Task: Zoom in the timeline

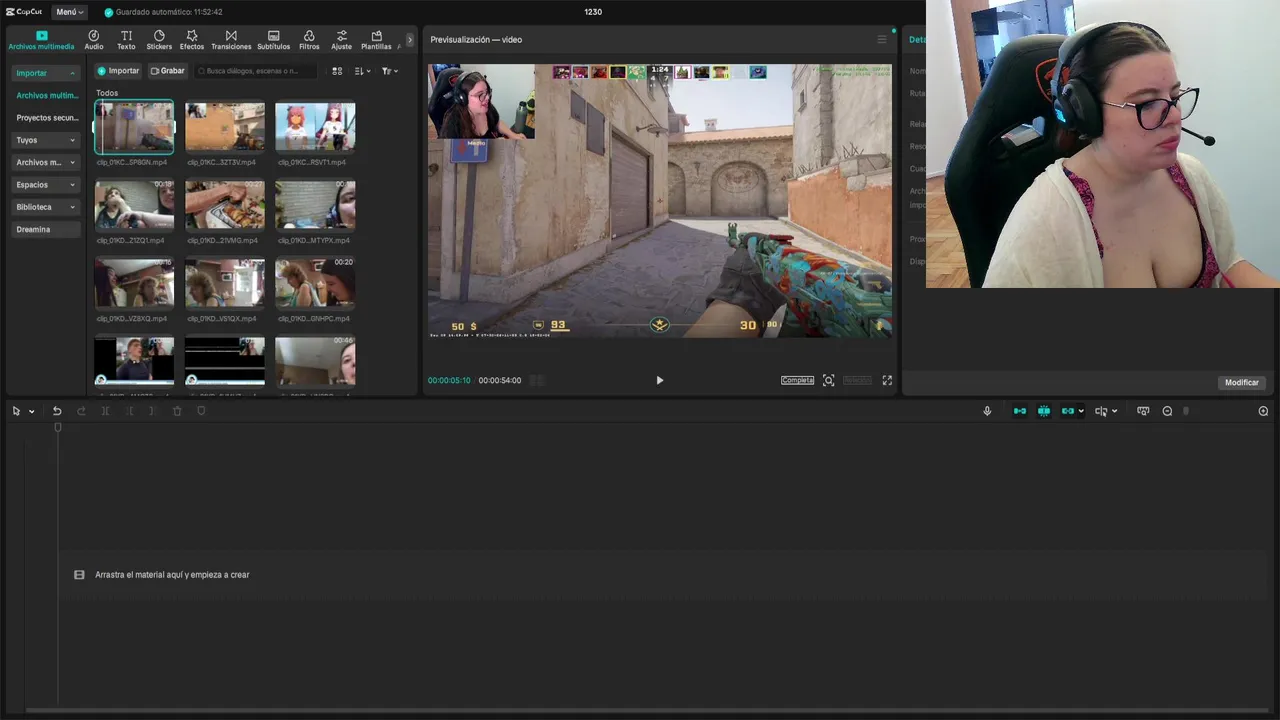Action: tap(1263, 411)
